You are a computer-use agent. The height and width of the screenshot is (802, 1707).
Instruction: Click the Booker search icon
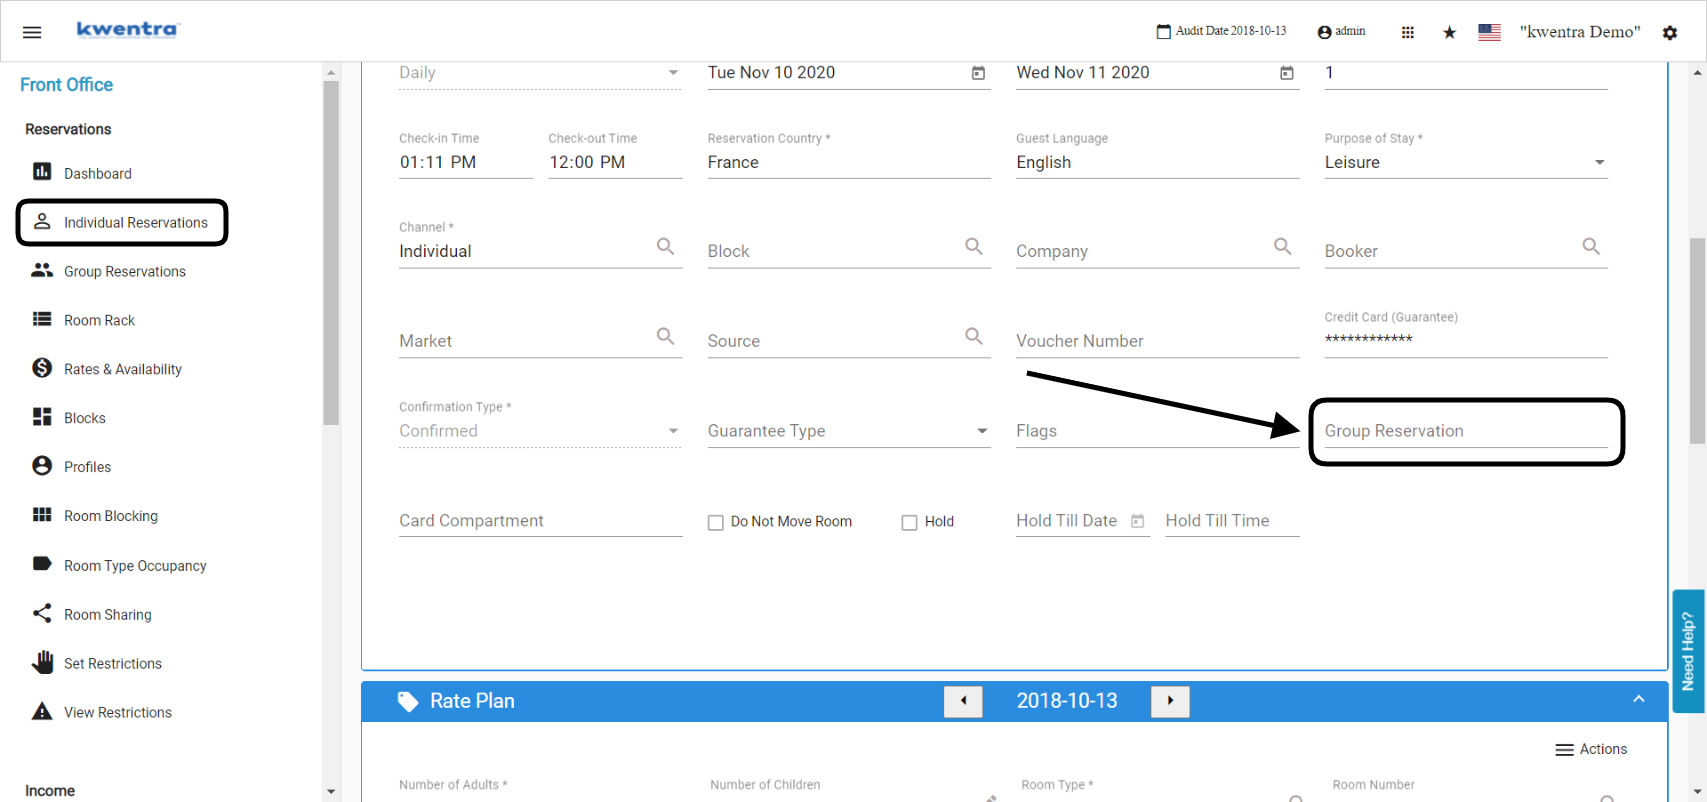click(1591, 246)
